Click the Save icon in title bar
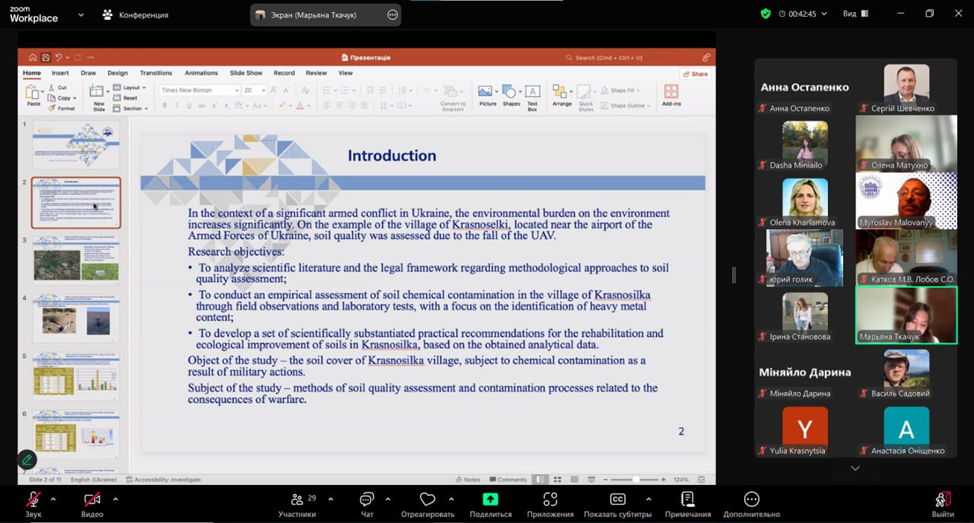This screenshot has width=974, height=523. point(45,57)
